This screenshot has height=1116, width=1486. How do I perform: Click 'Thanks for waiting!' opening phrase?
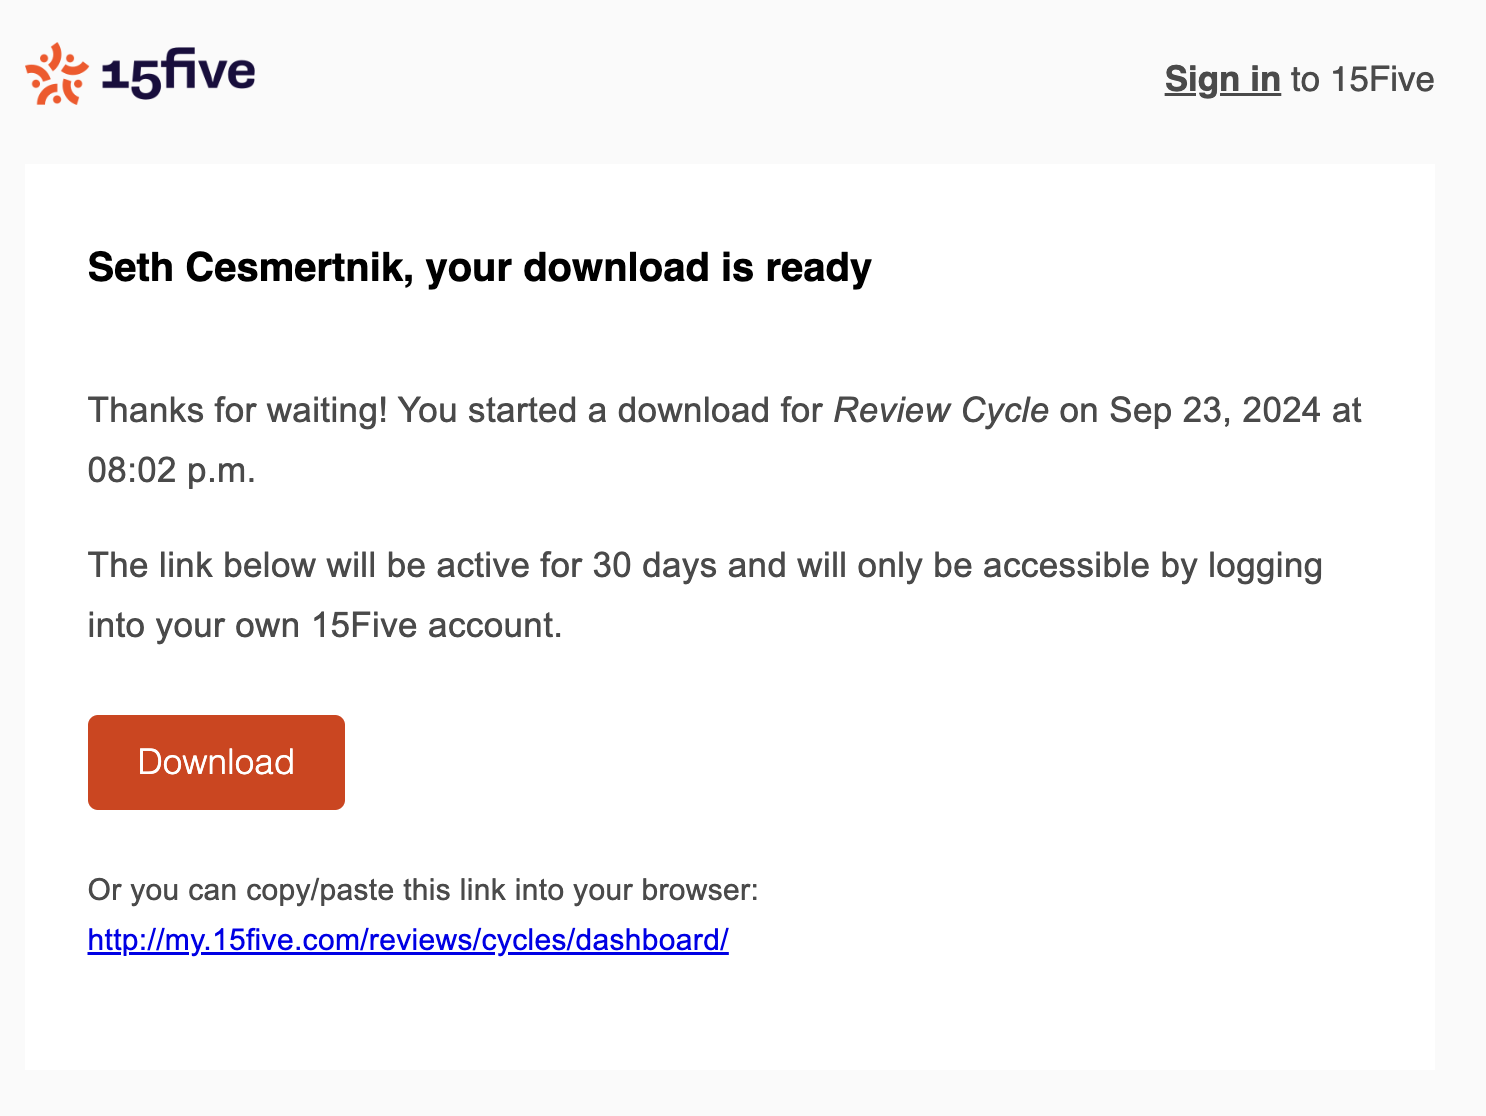(x=237, y=410)
